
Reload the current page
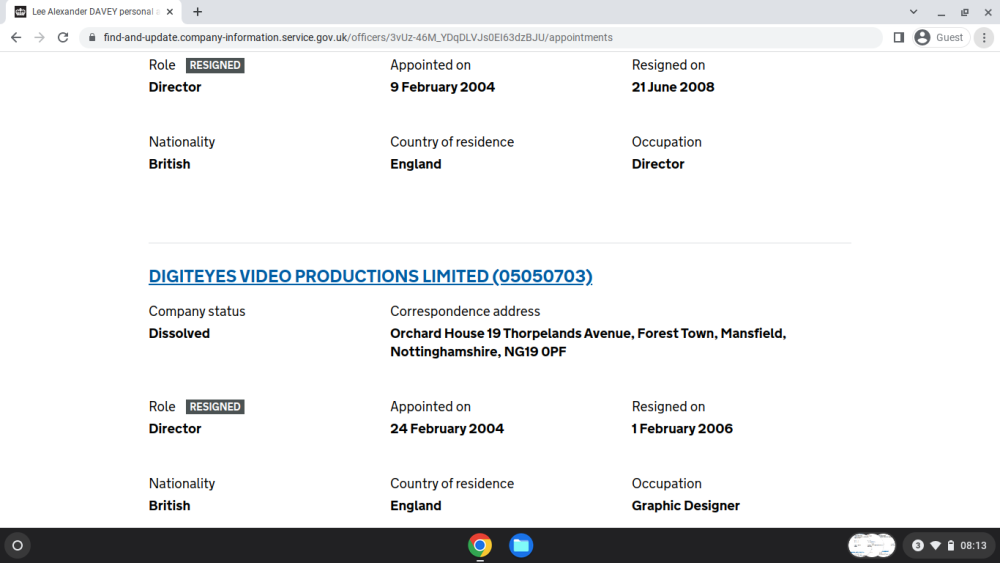click(62, 38)
